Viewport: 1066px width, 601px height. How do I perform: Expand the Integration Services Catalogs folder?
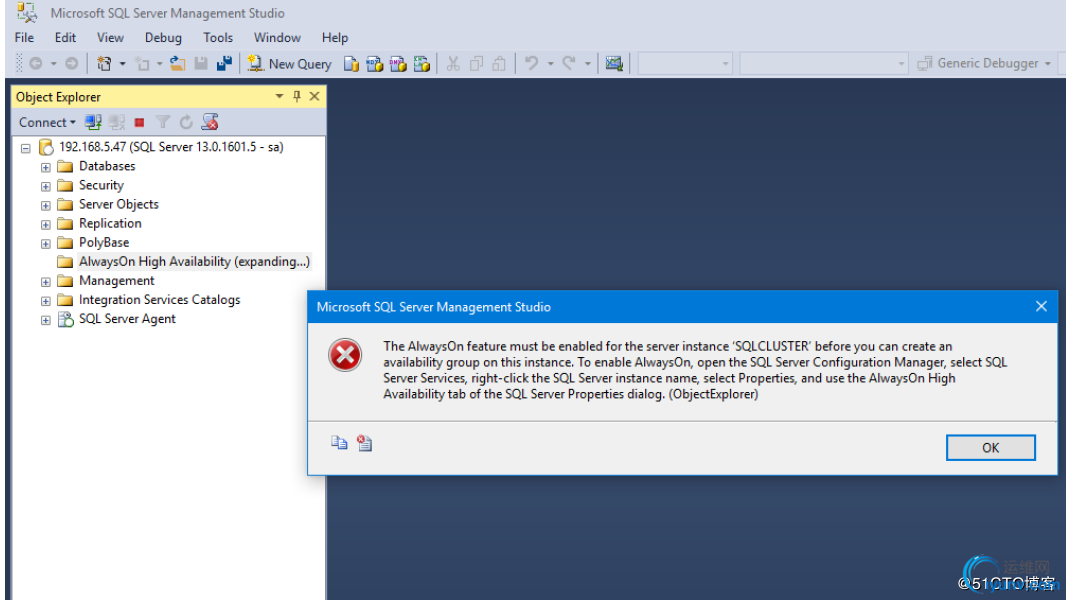[46, 300]
